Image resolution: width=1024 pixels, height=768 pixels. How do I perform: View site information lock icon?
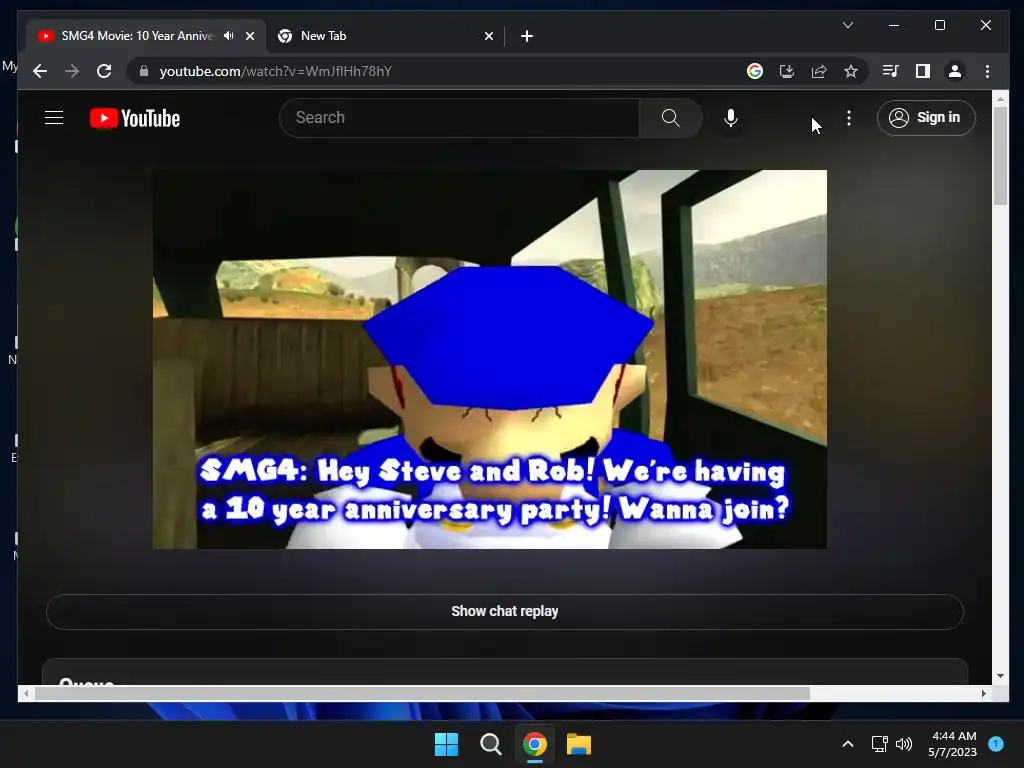144,71
